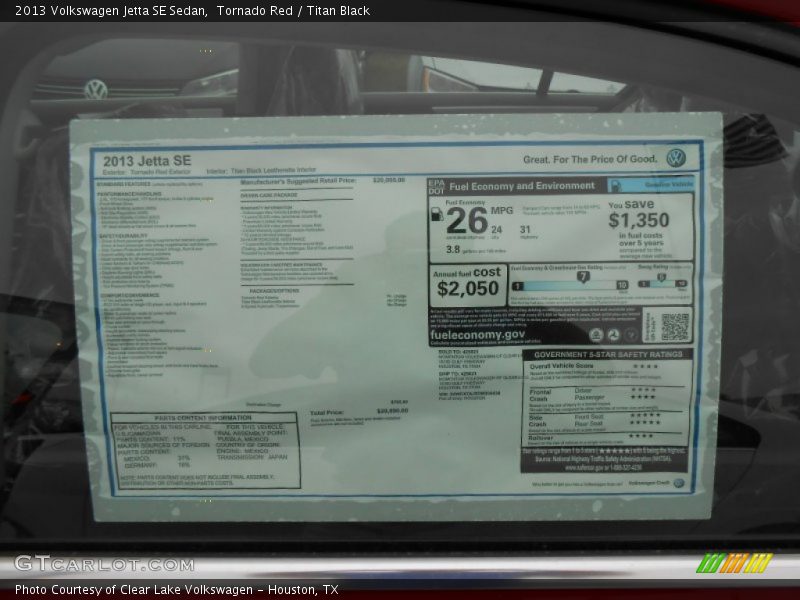Click the "Fuel Economy and Environment" header

click(x=522, y=186)
